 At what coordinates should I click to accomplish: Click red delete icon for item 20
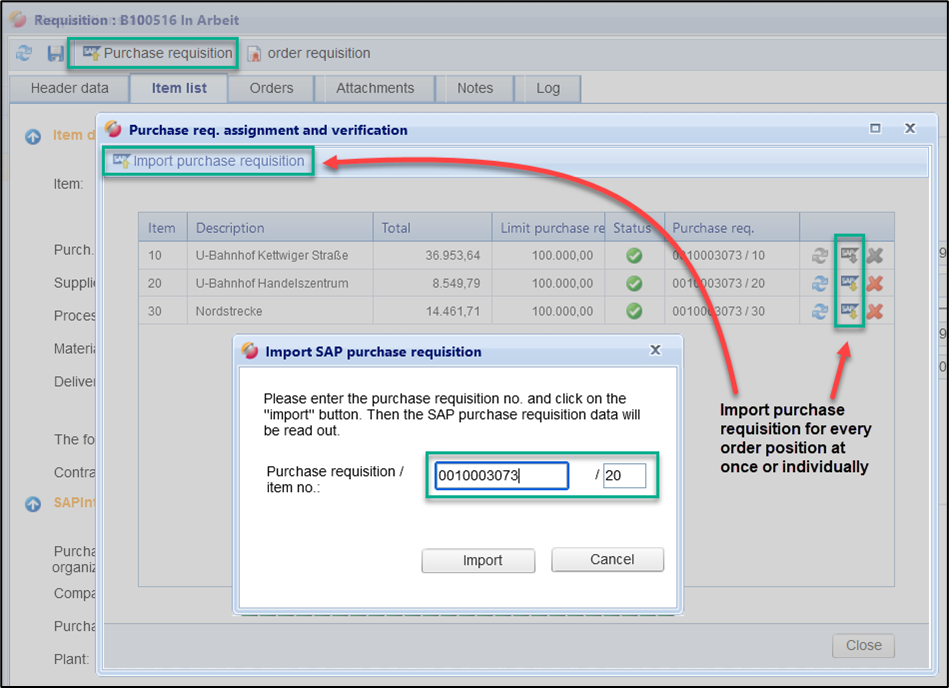tap(875, 284)
